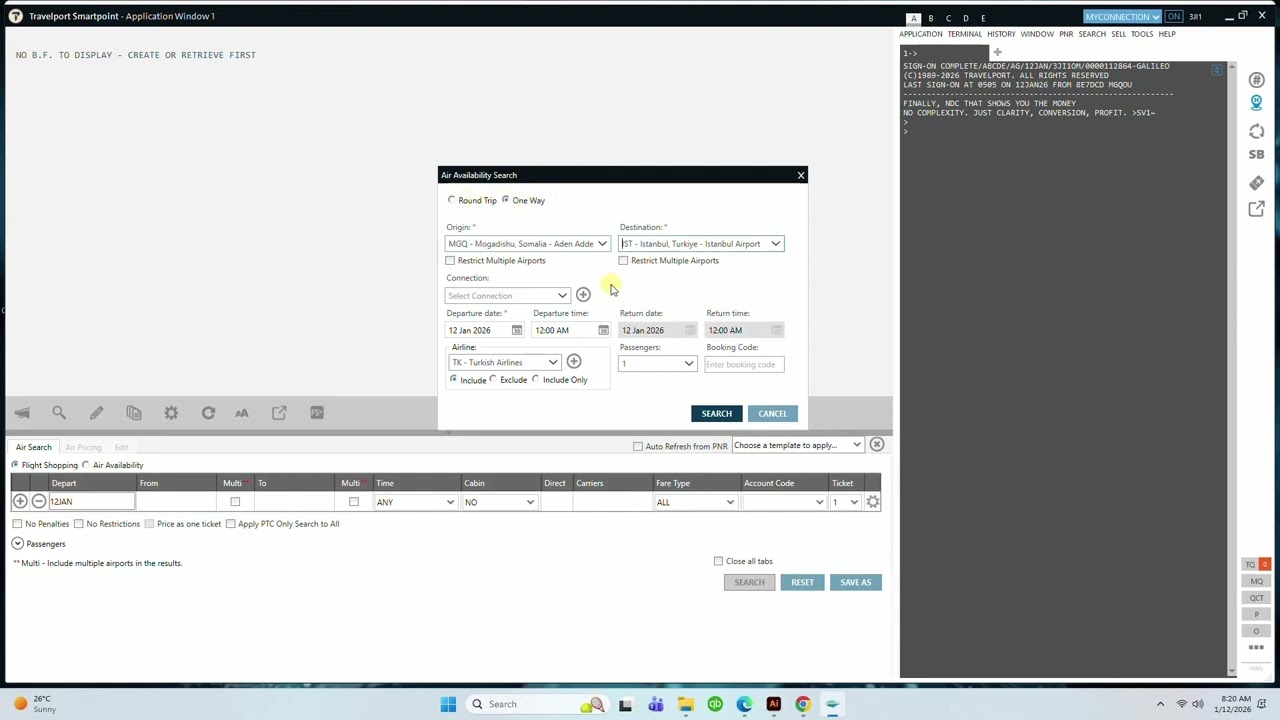Screen dimensions: 1280x720
Task: Open the departure date calendar picker
Action: 517,330
